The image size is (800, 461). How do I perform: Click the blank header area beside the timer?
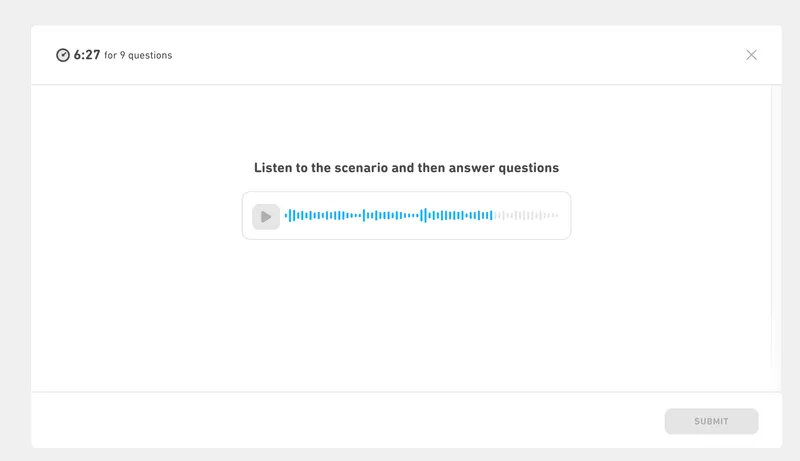[450, 55]
